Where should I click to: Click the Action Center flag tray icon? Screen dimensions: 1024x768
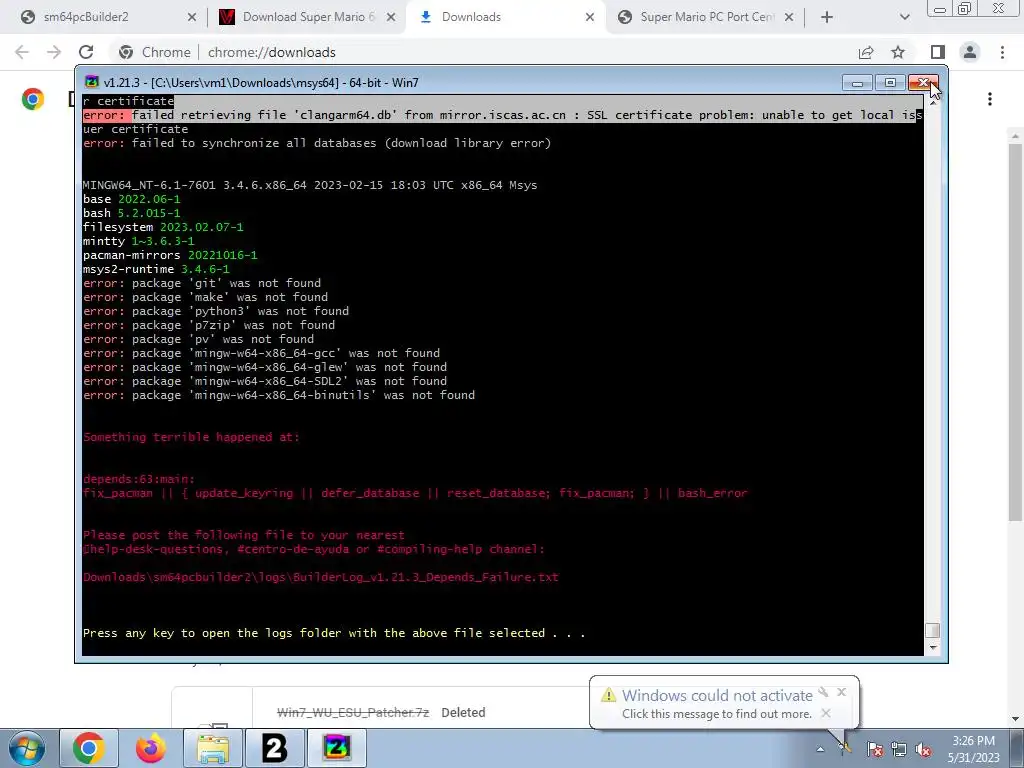point(875,749)
